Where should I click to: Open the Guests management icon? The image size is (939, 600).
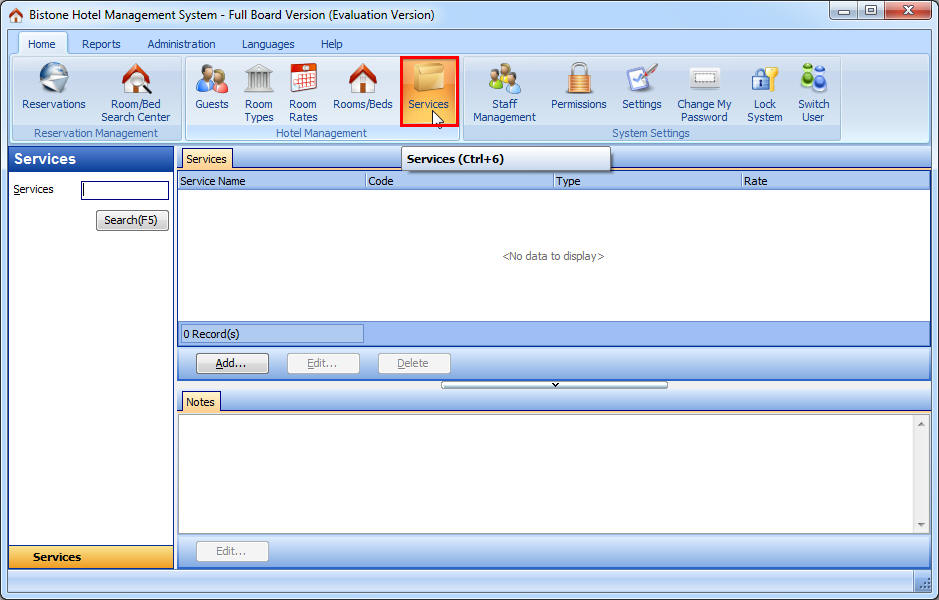(212, 88)
